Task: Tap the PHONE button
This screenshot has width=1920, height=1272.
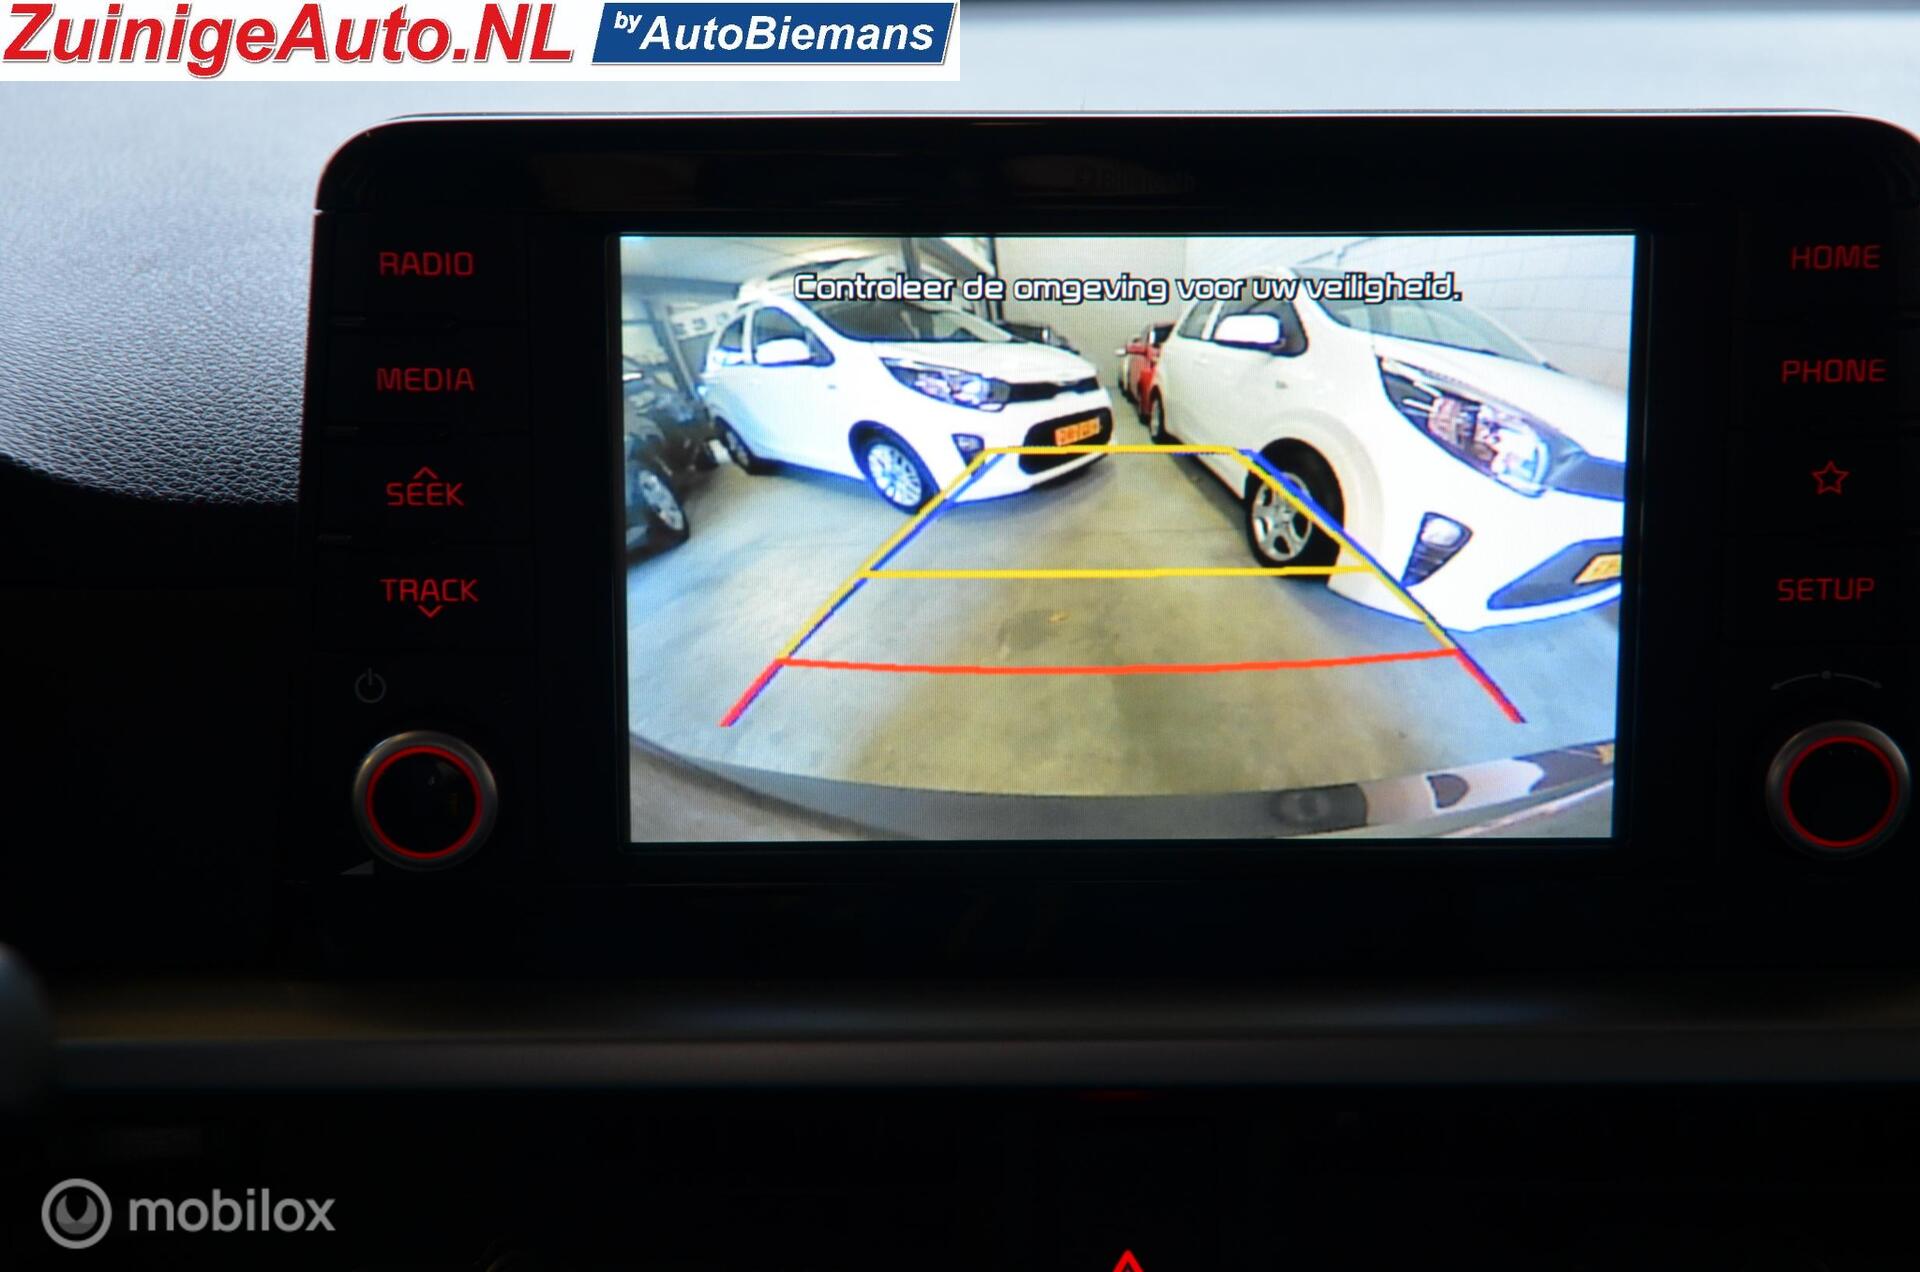Action: 1832,371
